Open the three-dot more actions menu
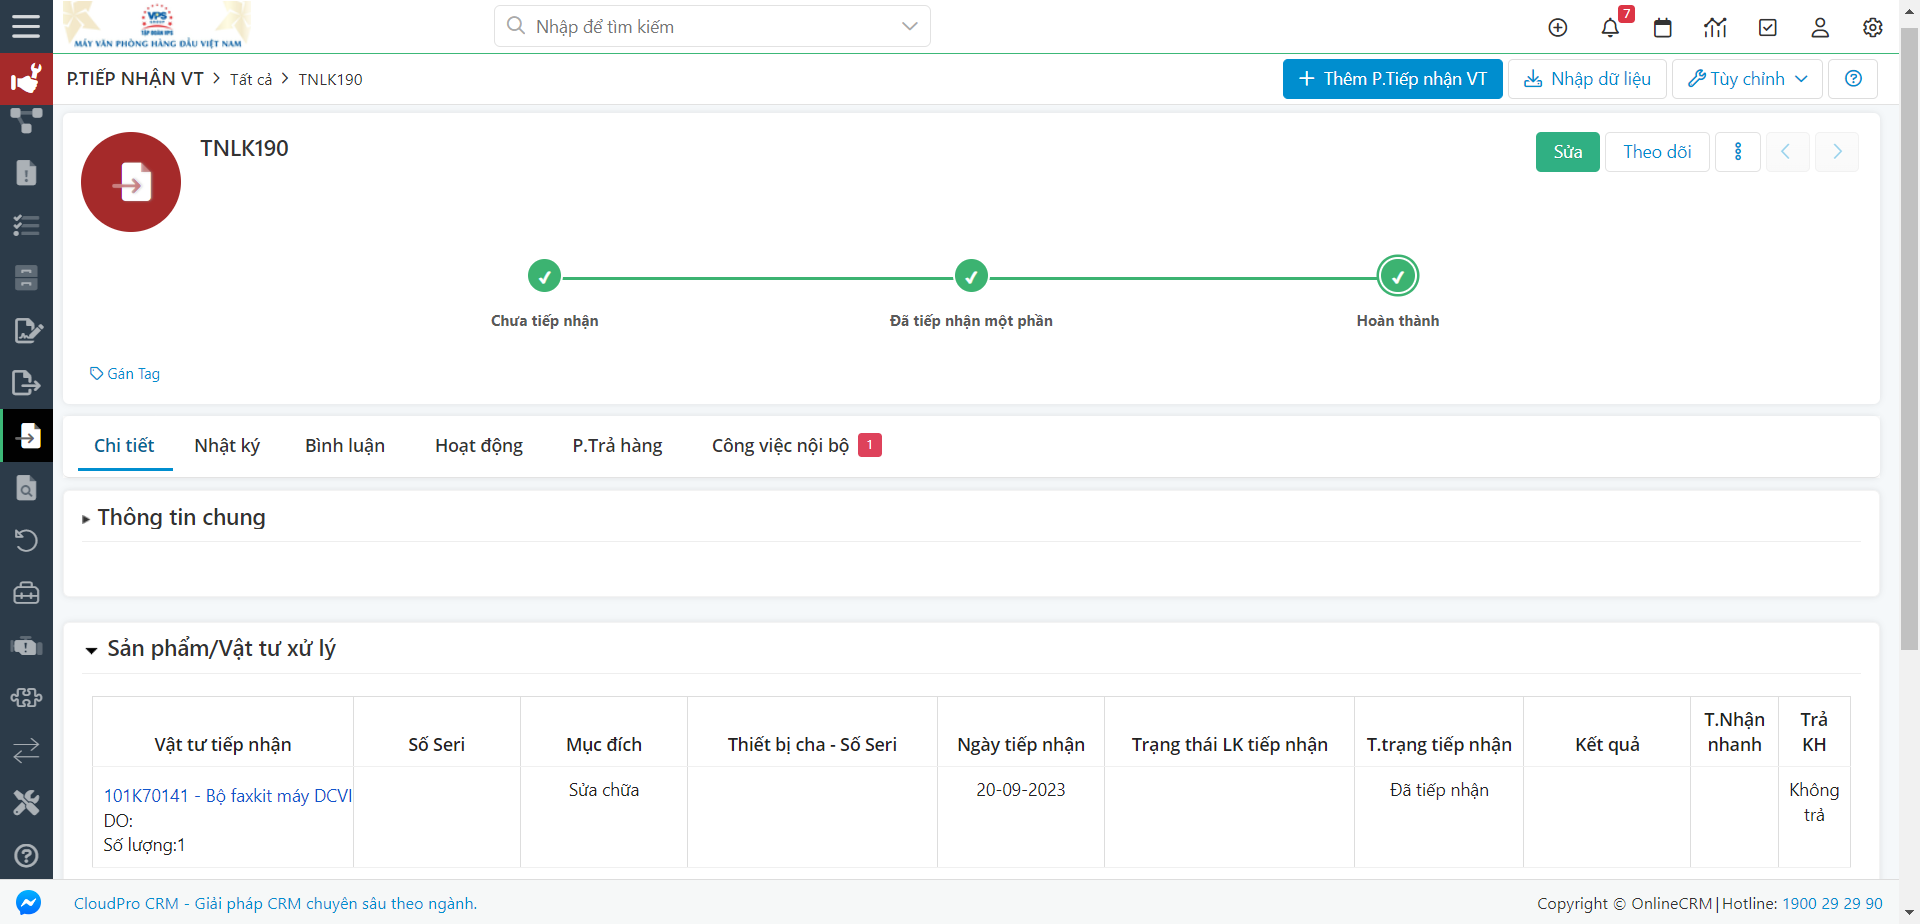 pos(1738,152)
